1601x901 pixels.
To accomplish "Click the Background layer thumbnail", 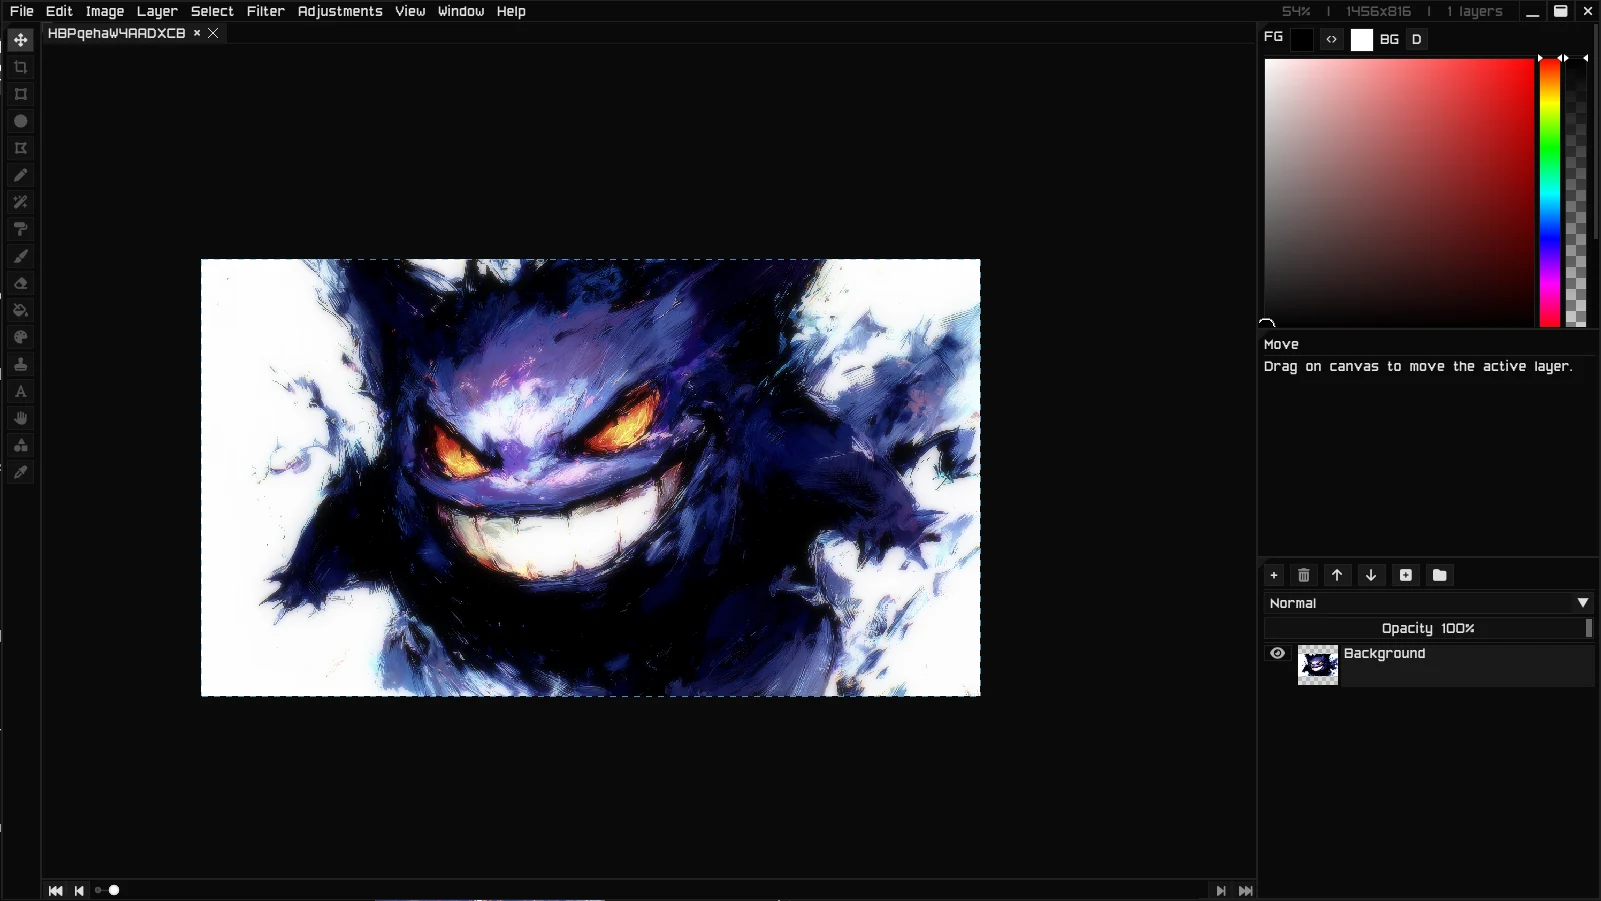I will pos(1318,665).
